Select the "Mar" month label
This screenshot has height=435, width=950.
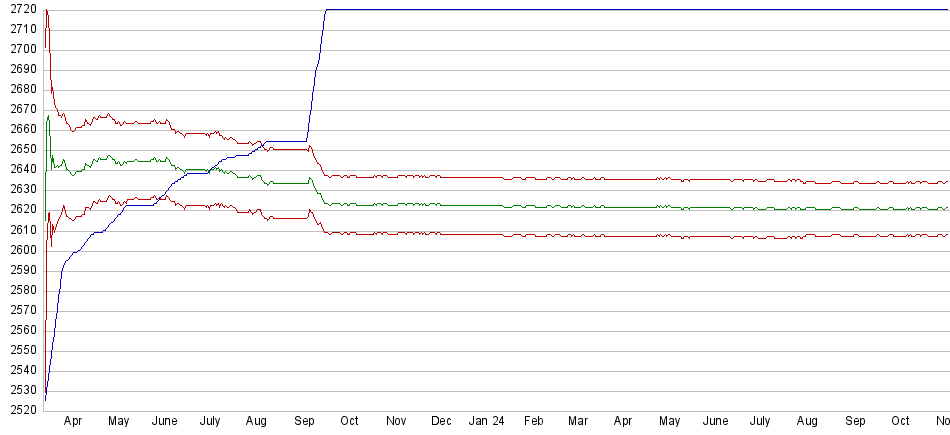pyautogui.click(x=578, y=422)
